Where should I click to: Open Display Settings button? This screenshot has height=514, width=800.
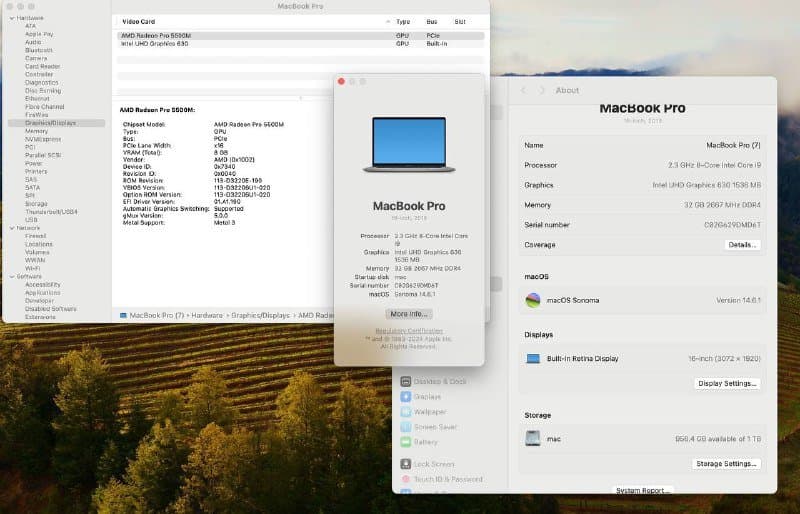[x=727, y=383]
